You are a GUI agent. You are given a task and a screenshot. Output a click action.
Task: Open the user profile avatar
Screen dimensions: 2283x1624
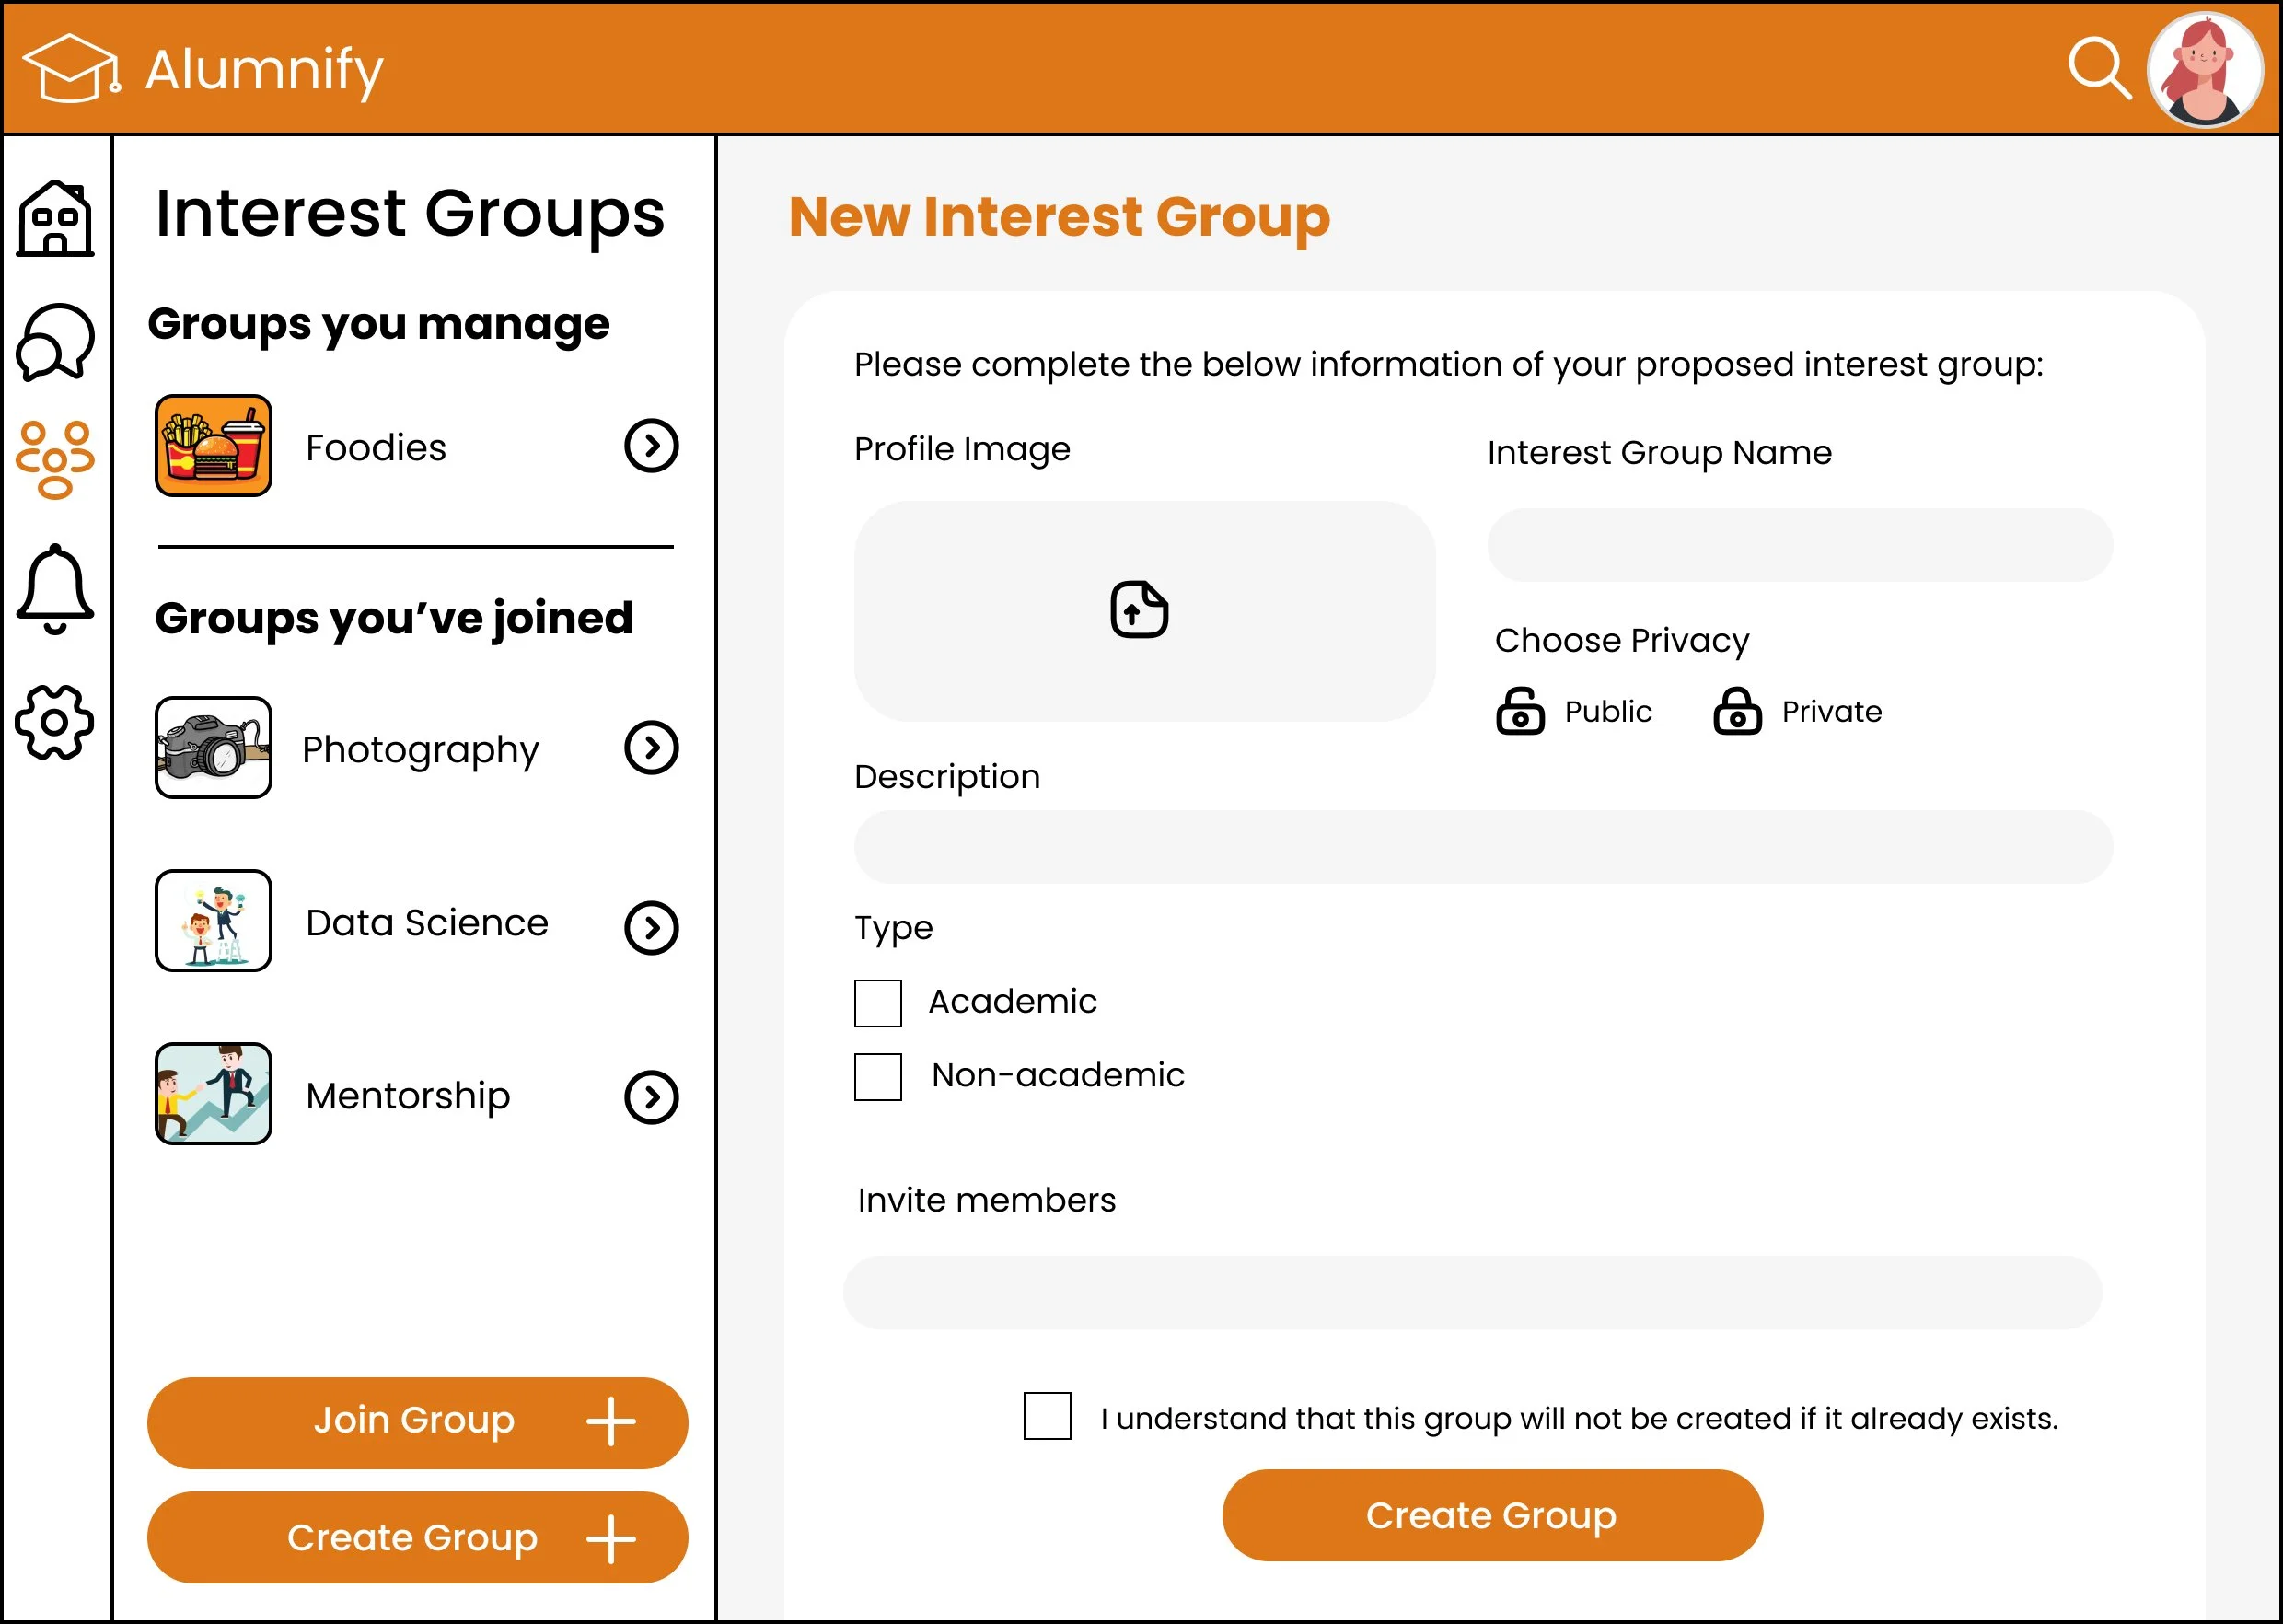tap(2204, 70)
